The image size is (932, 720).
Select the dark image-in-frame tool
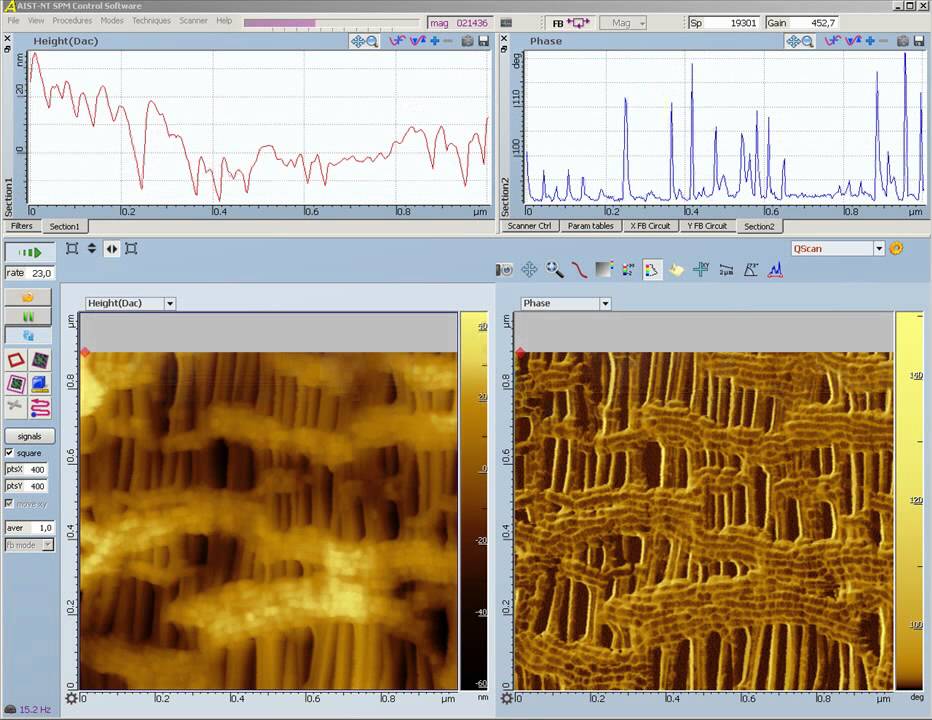point(40,360)
